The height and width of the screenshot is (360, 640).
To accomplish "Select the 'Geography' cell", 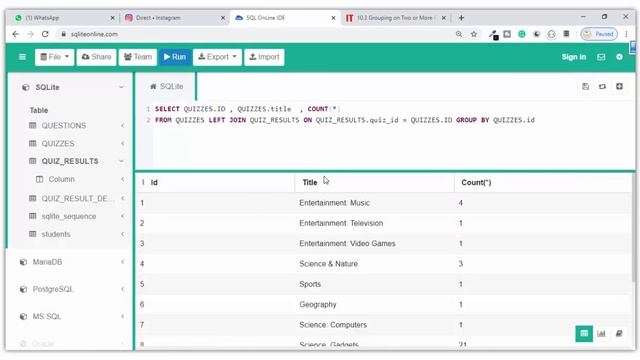I will [x=318, y=304].
